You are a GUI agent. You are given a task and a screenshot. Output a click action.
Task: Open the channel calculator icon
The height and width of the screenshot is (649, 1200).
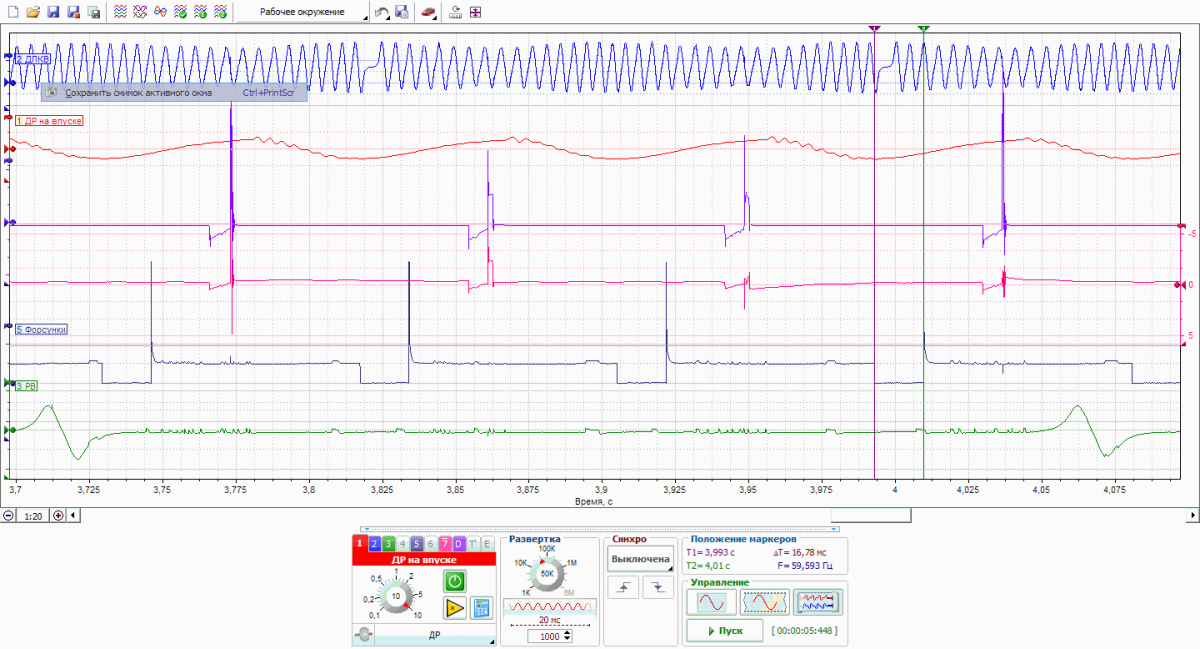482,607
